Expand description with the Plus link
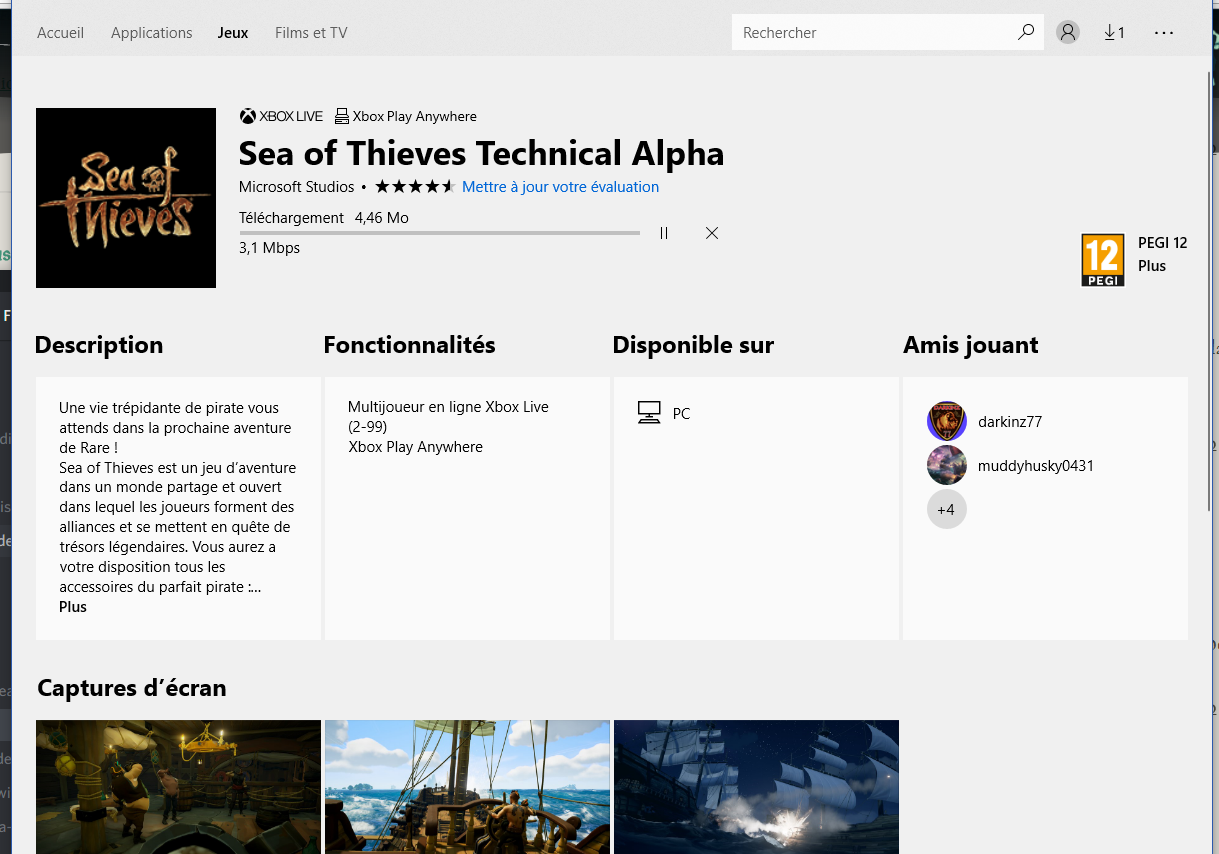The height and width of the screenshot is (854, 1219). click(73, 607)
